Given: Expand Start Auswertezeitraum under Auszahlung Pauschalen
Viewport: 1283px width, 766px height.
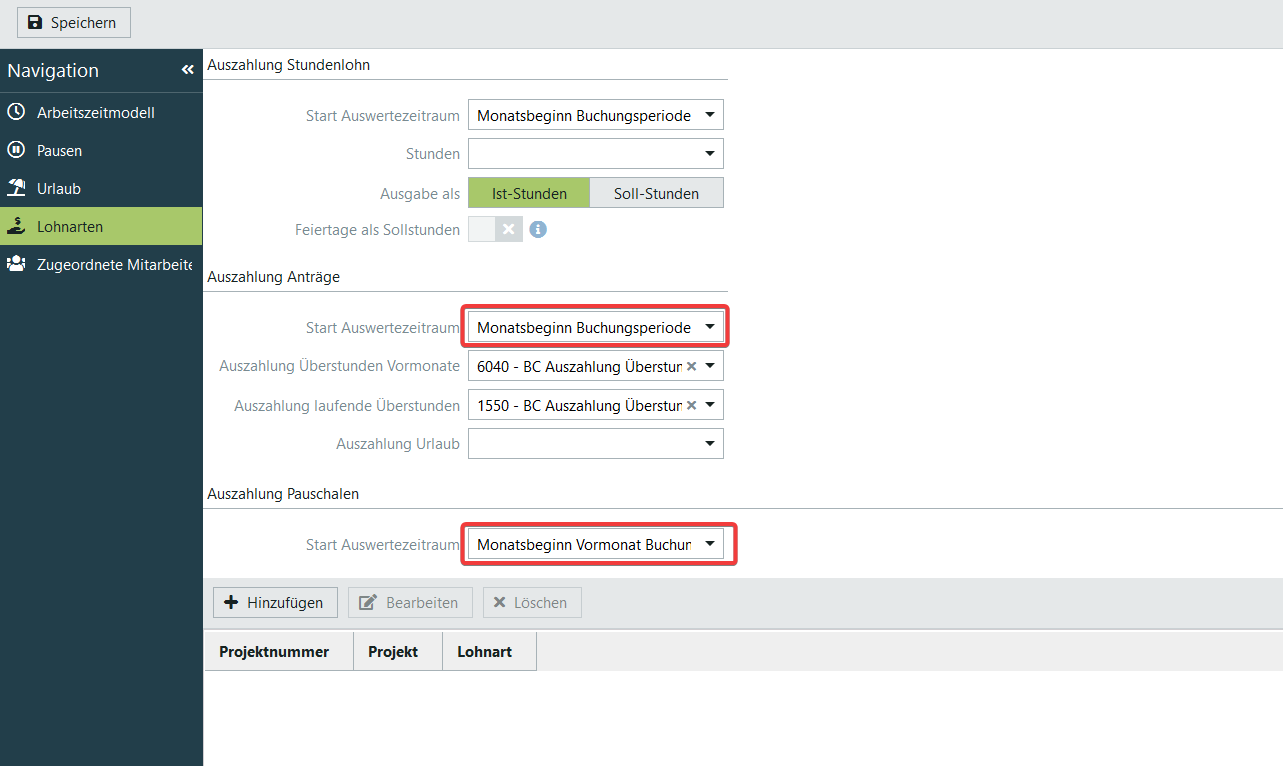Looking at the screenshot, I should tap(709, 544).
